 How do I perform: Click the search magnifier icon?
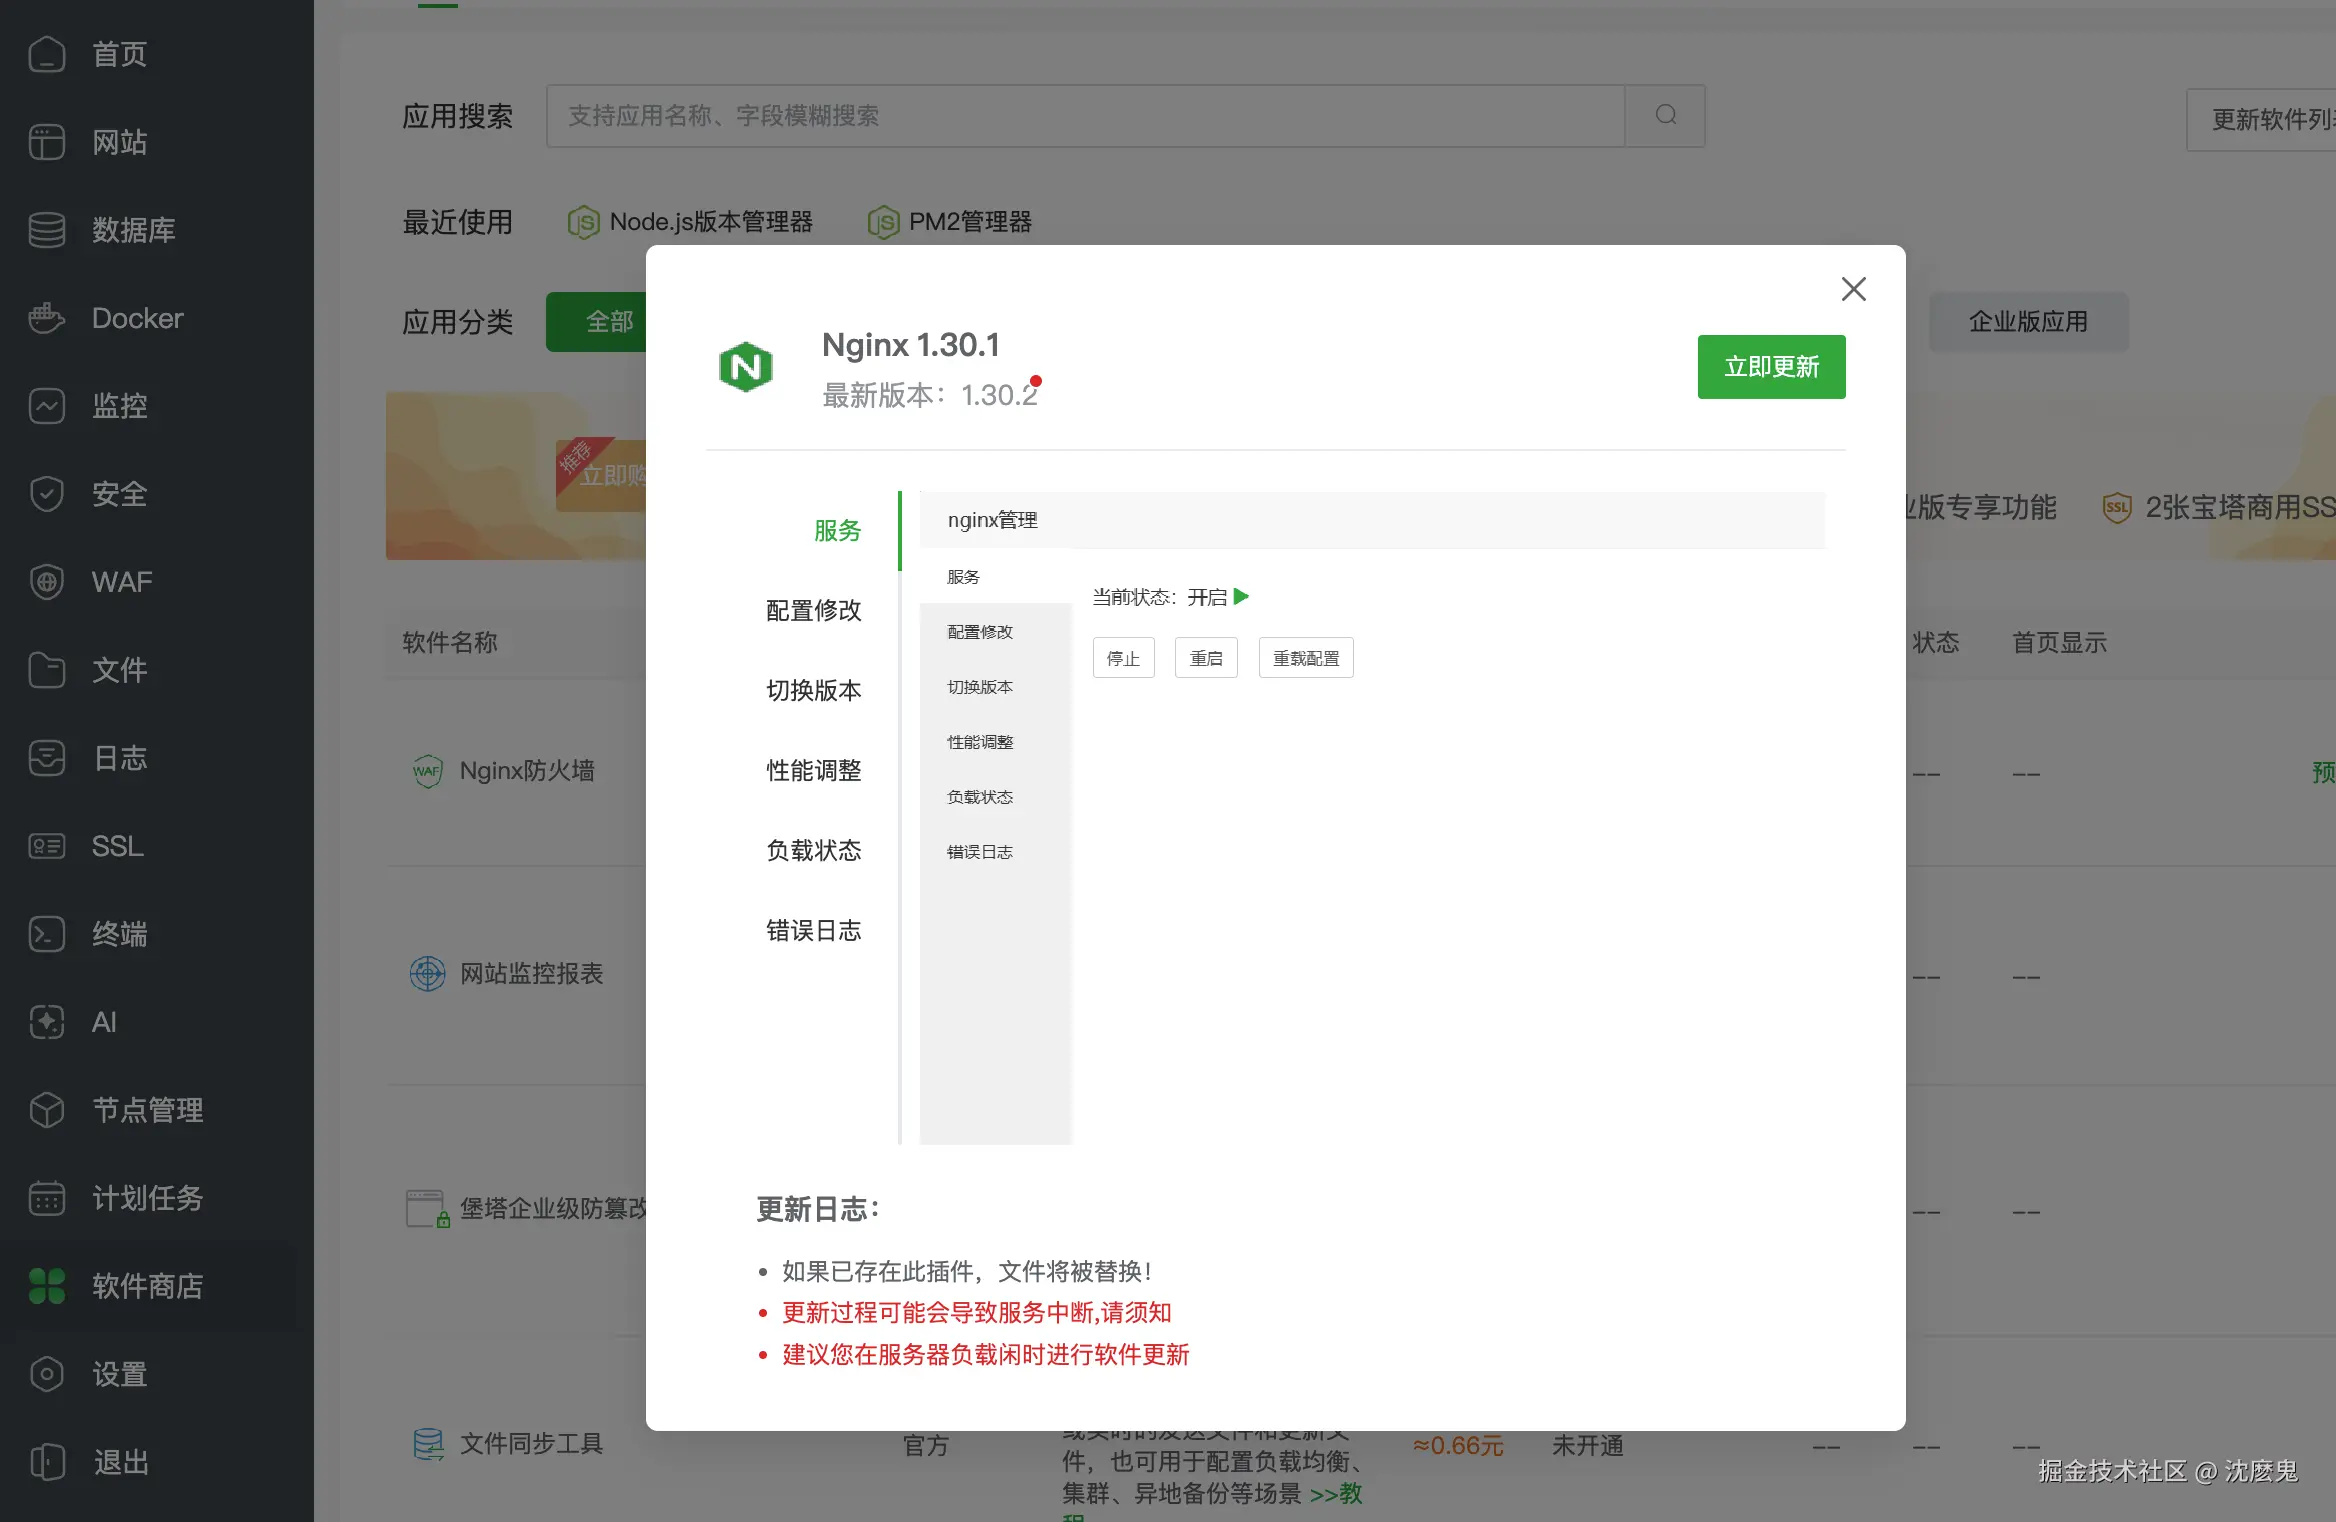coord(1666,115)
